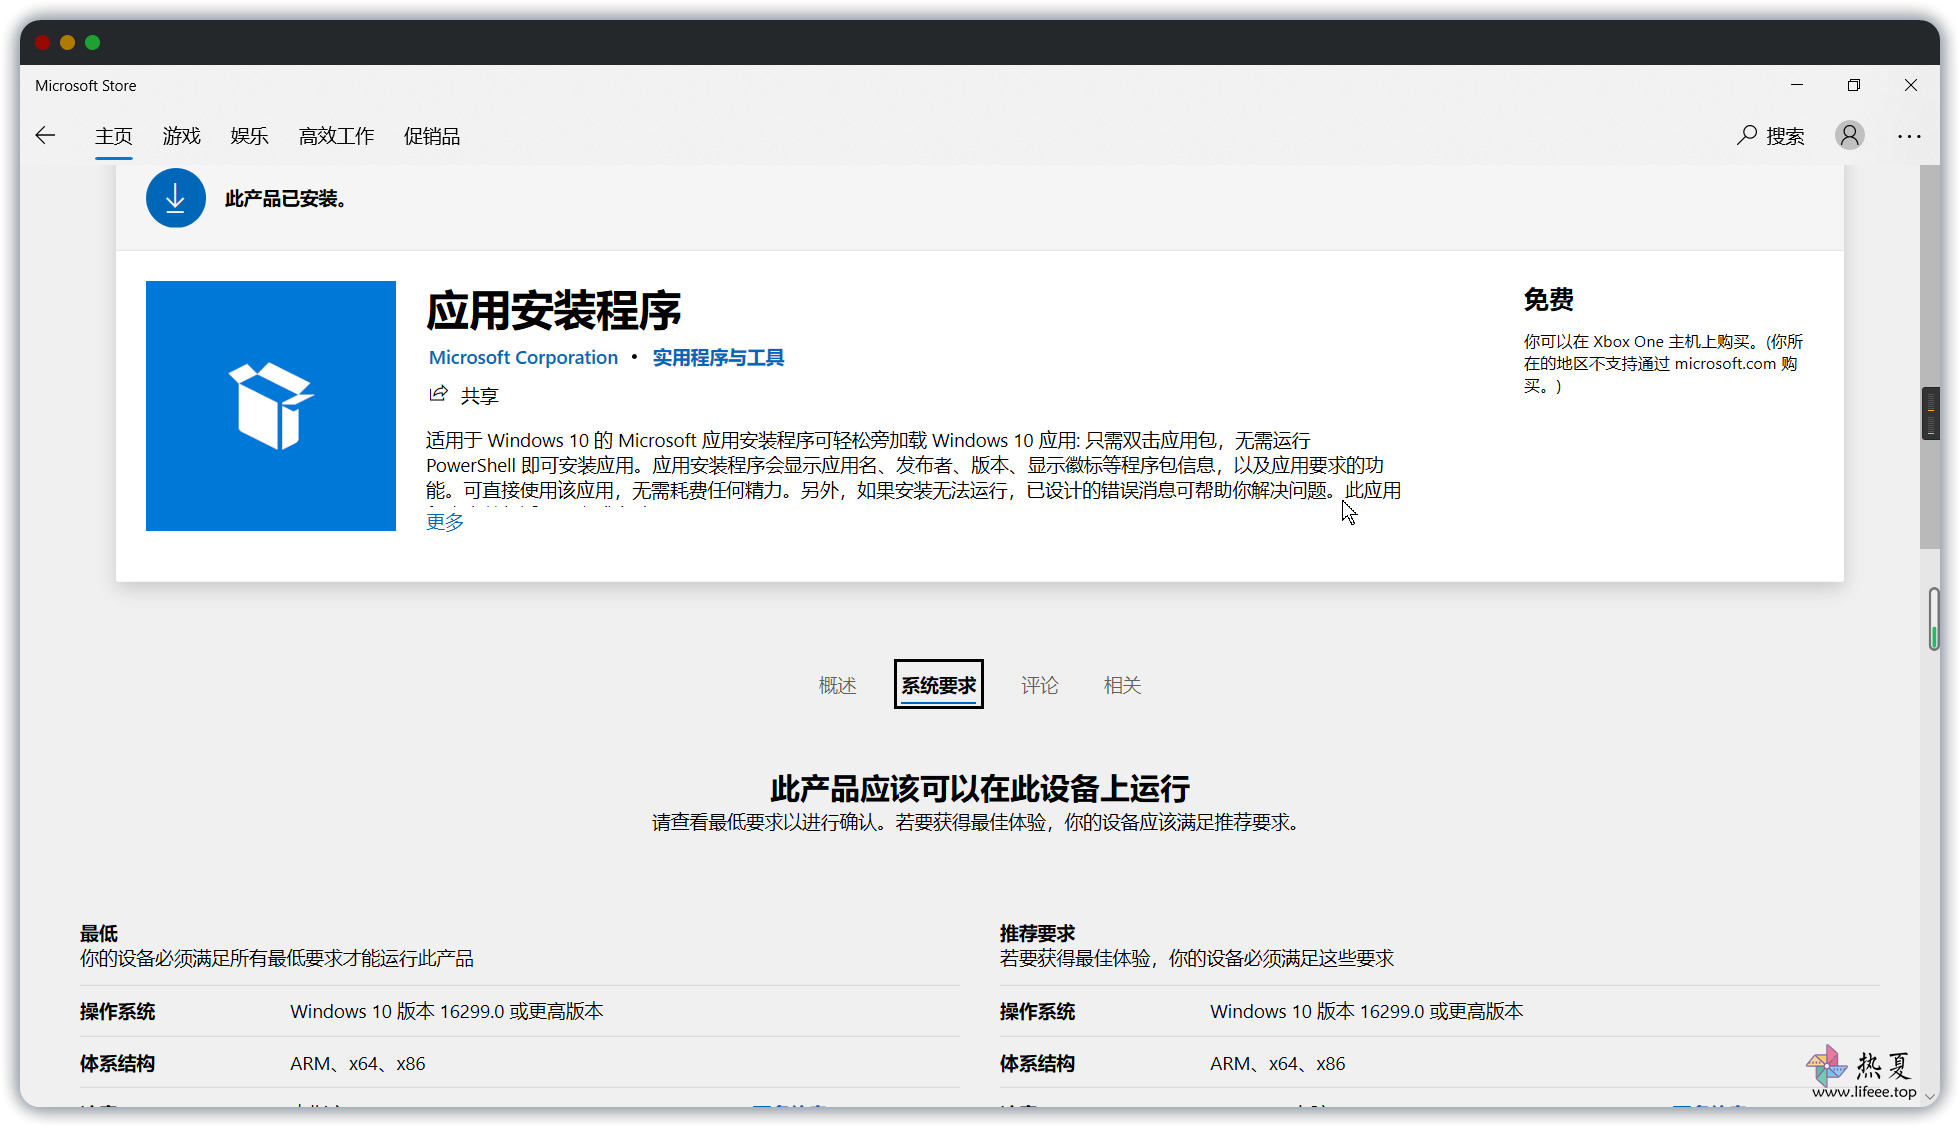The width and height of the screenshot is (1960, 1127).
Task: Open the user account avatar
Action: (x=1850, y=135)
